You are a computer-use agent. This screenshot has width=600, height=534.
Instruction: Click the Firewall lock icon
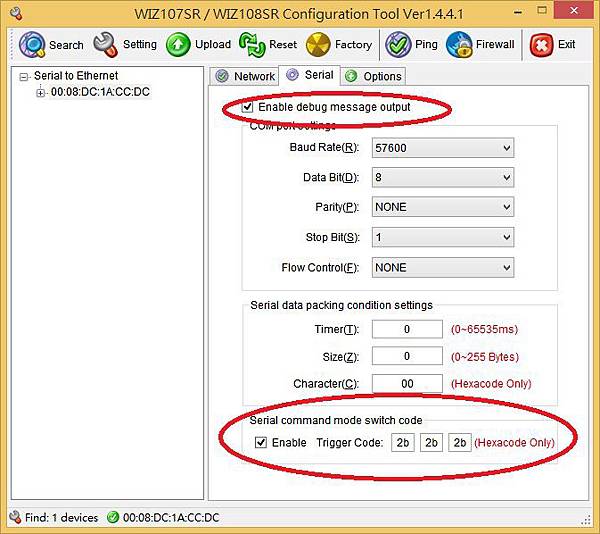pos(459,45)
